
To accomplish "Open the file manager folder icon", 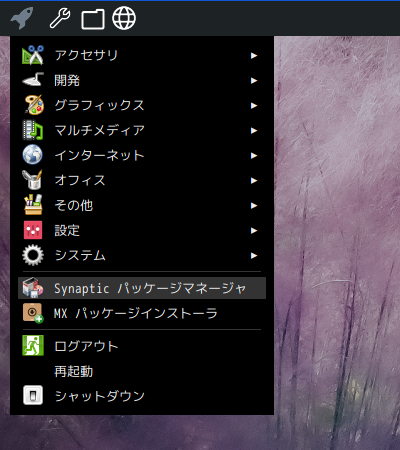I will coord(93,19).
